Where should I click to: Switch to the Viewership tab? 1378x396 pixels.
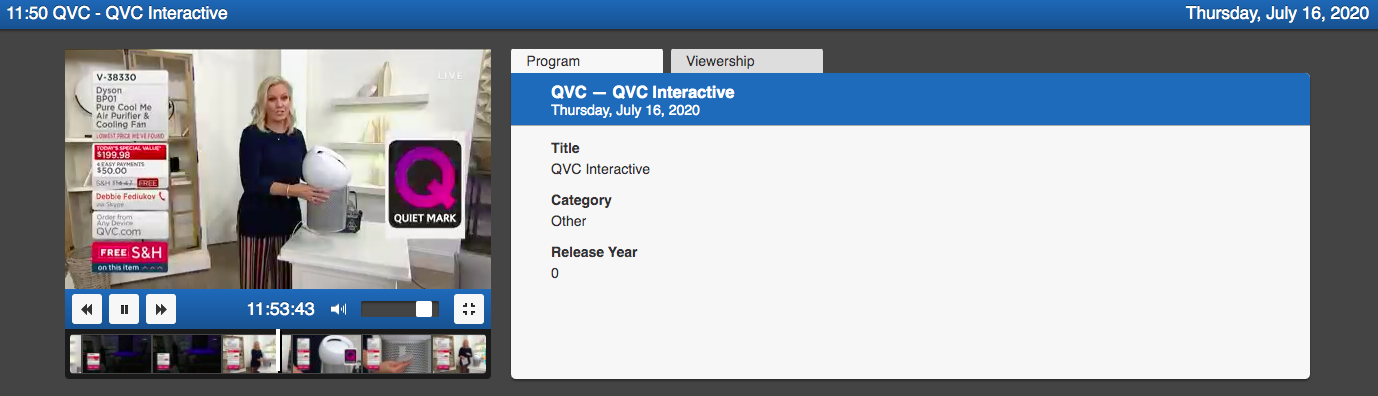tap(747, 61)
